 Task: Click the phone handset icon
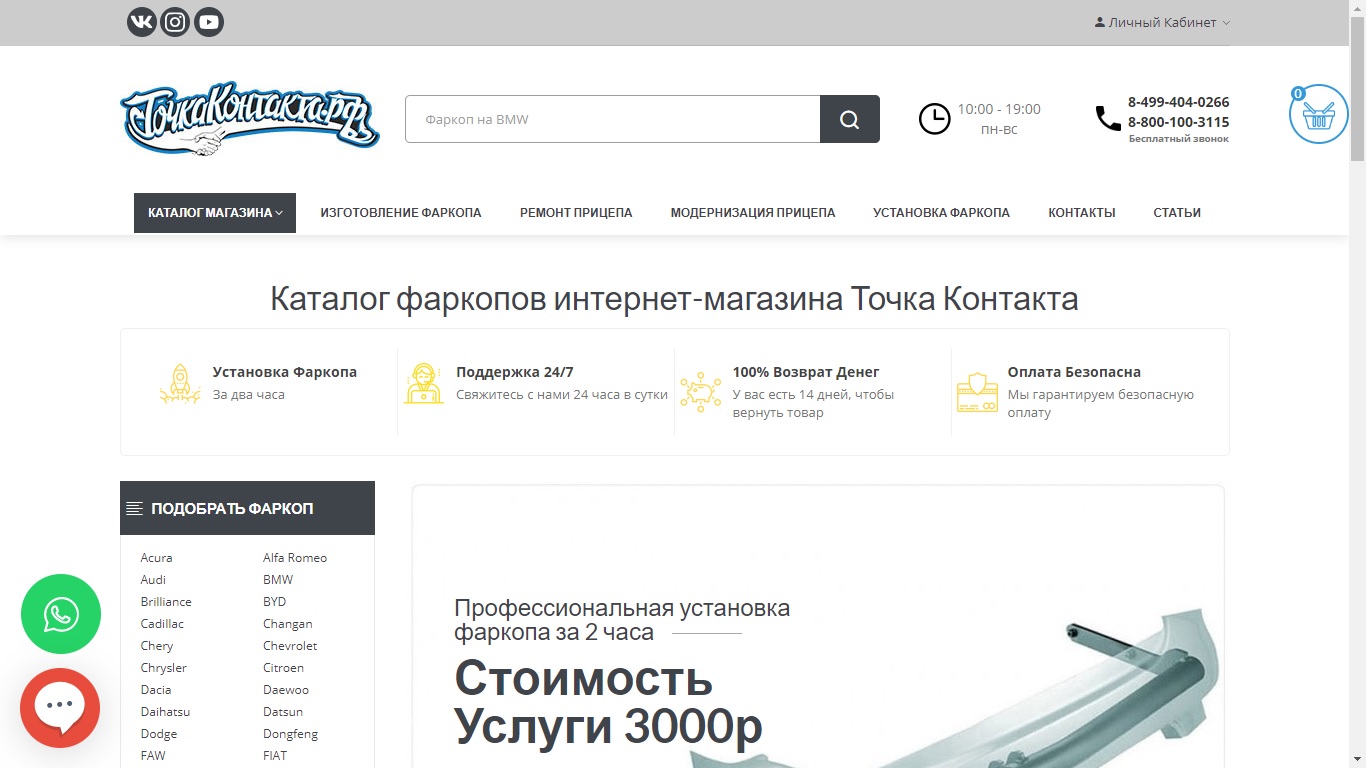click(1108, 119)
